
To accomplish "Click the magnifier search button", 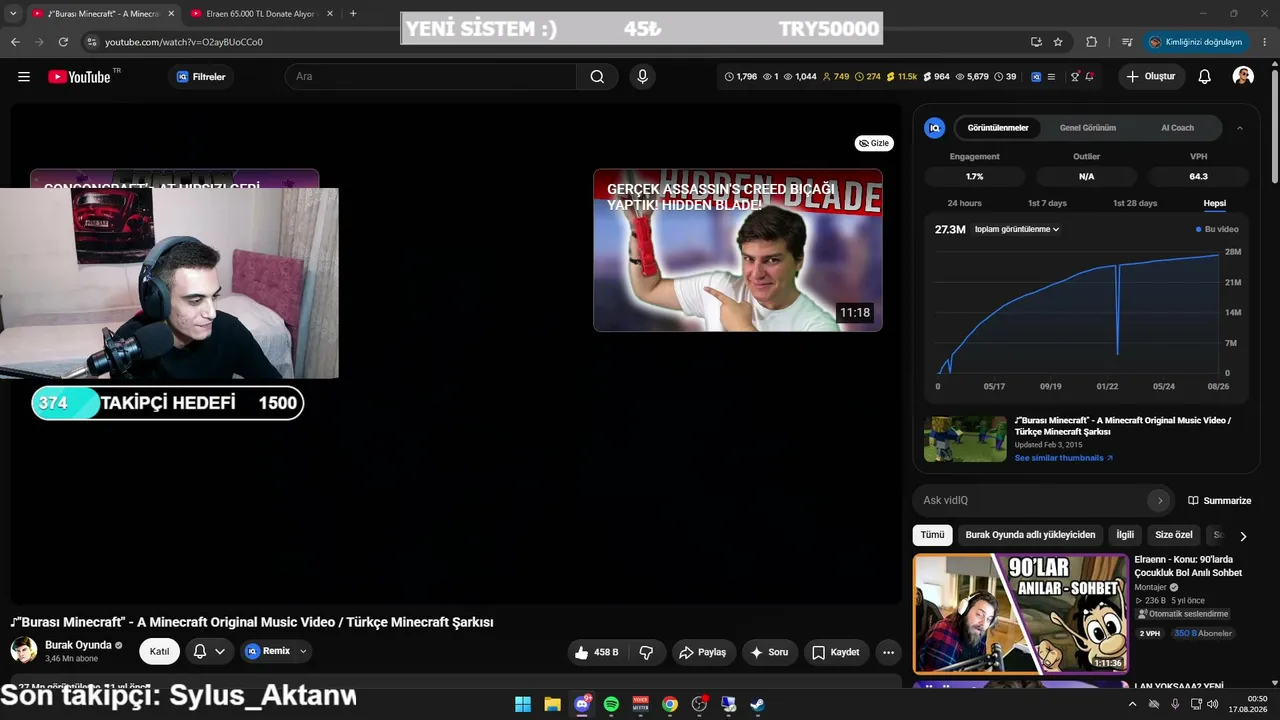I will (597, 77).
